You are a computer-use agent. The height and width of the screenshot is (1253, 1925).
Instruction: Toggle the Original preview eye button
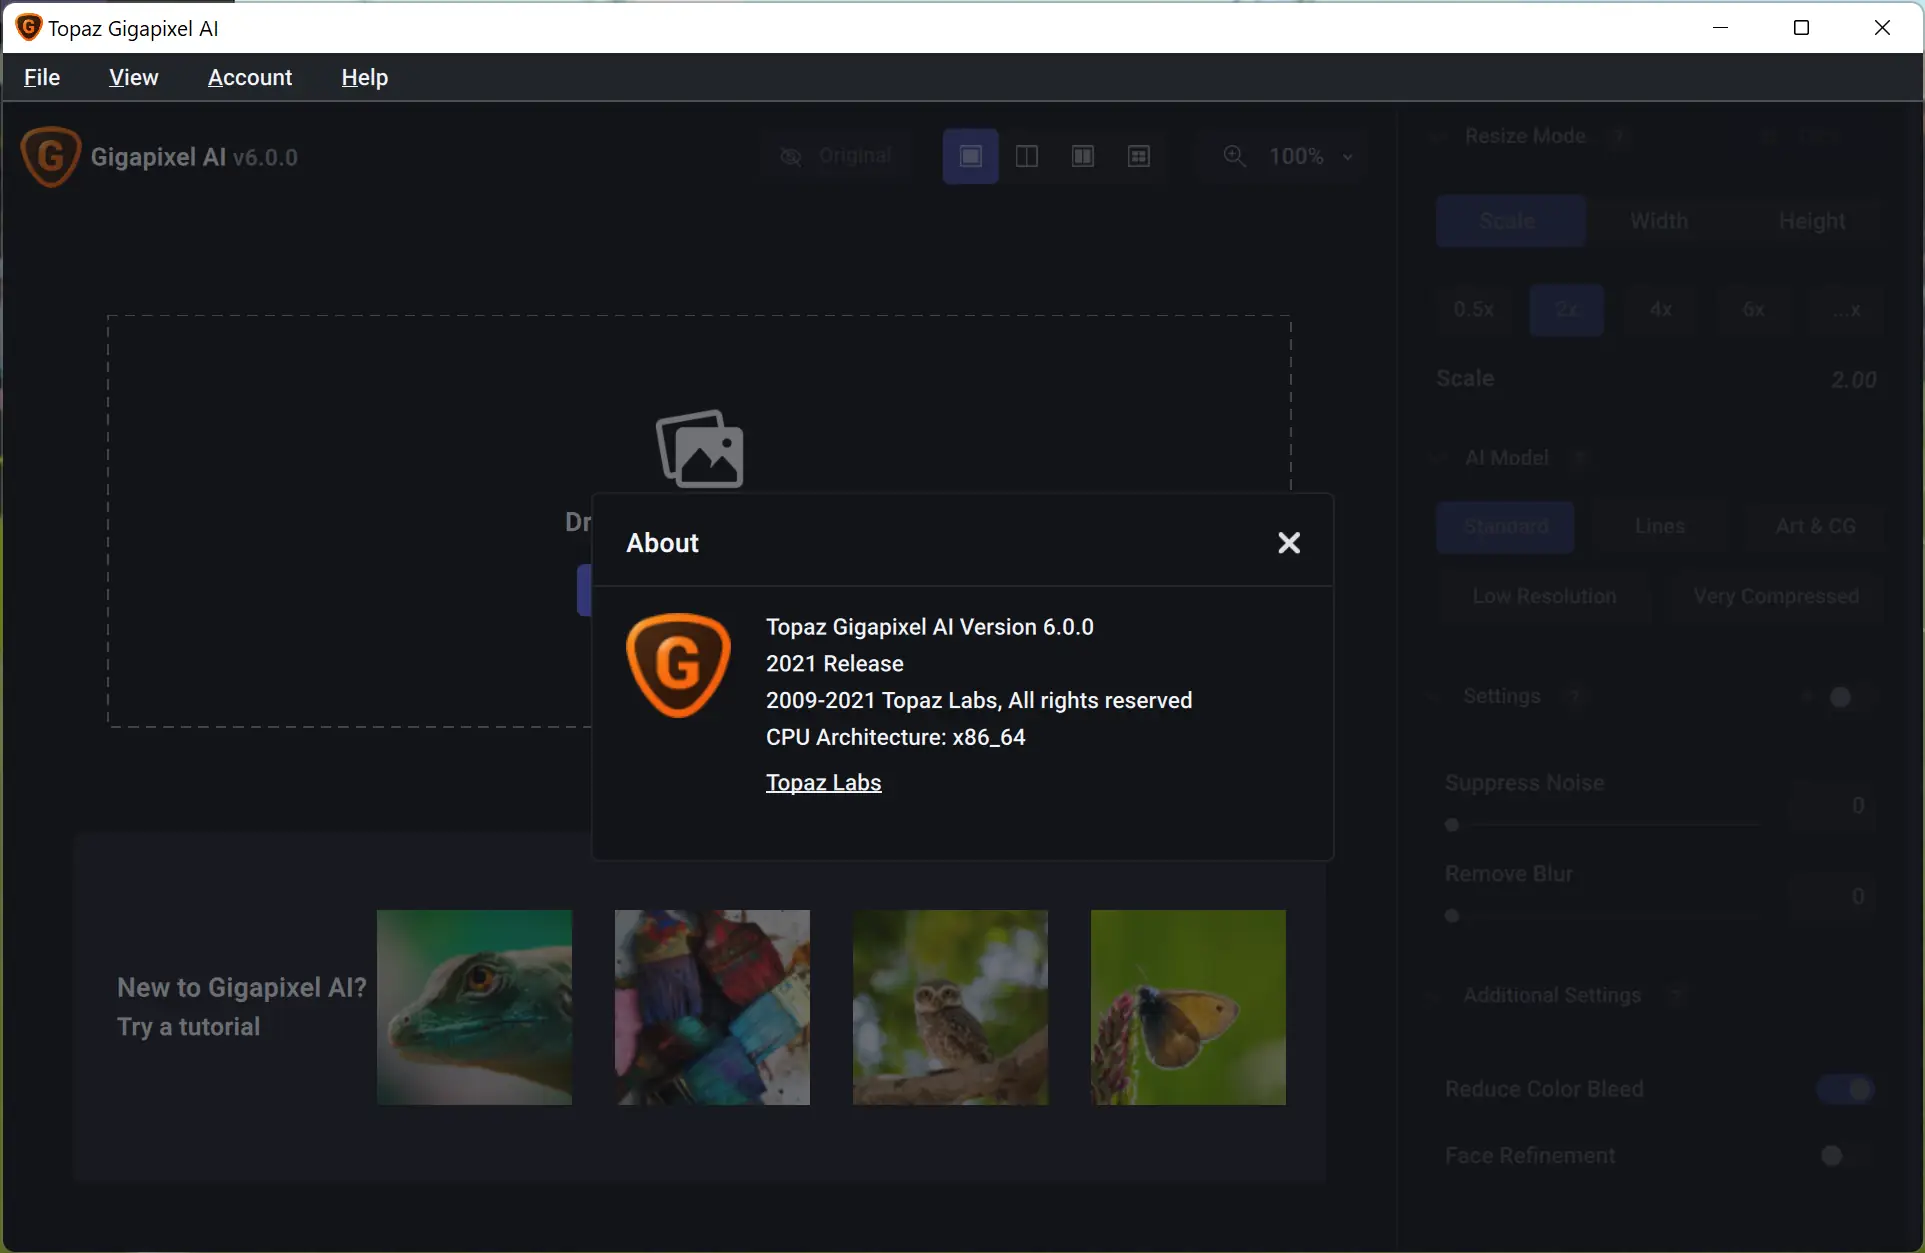click(837, 156)
